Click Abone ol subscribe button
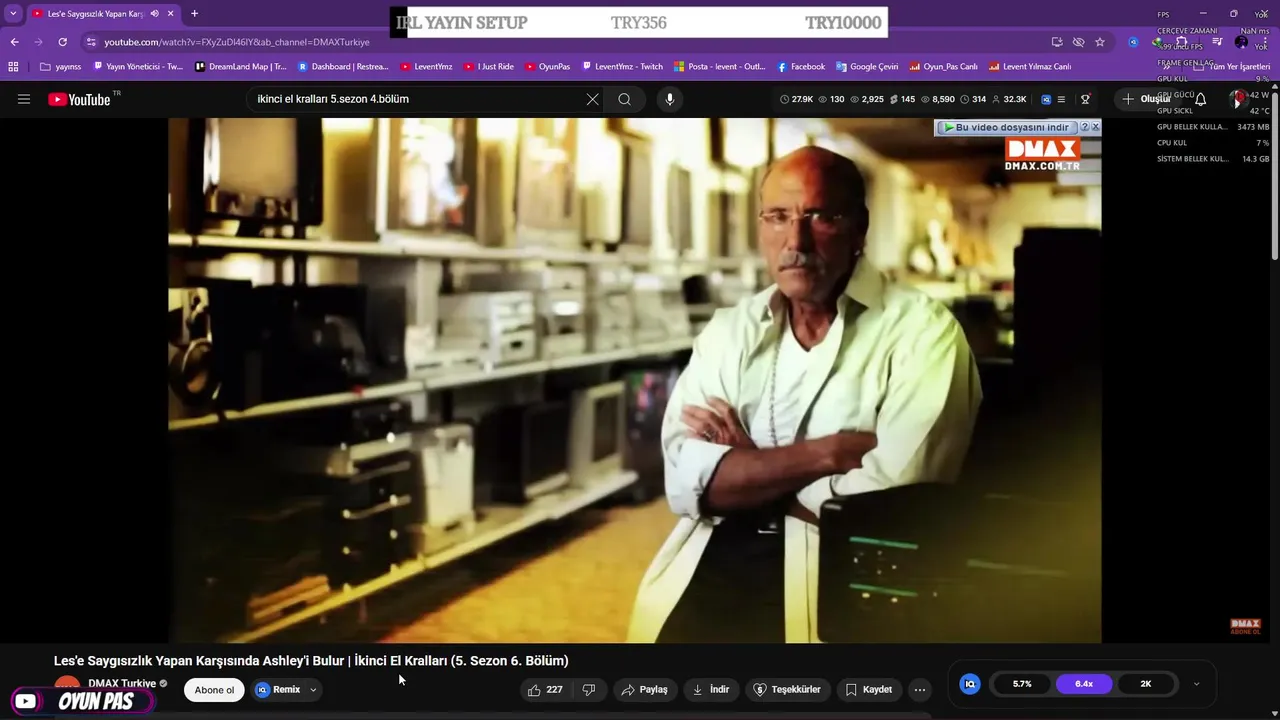Viewport: 1280px width, 720px height. pyautogui.click(x=214, y=689)
